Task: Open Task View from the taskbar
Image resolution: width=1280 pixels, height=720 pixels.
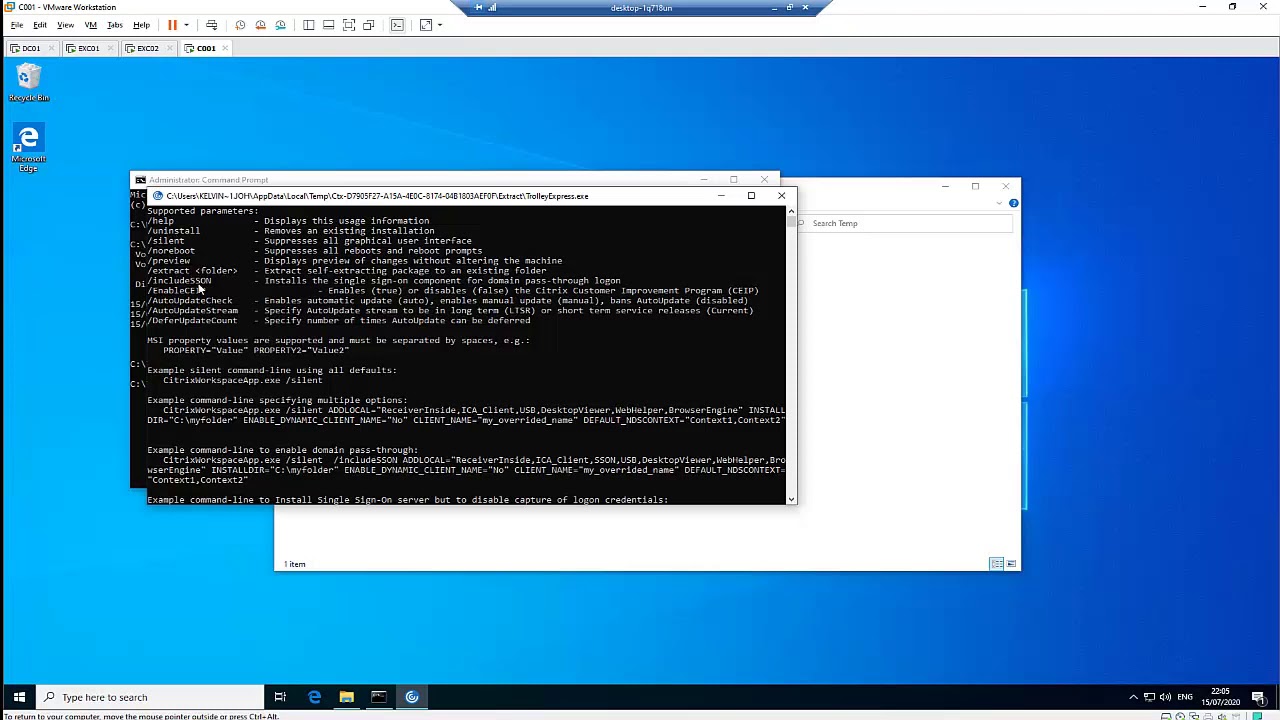Action: [x=280, y=697]
